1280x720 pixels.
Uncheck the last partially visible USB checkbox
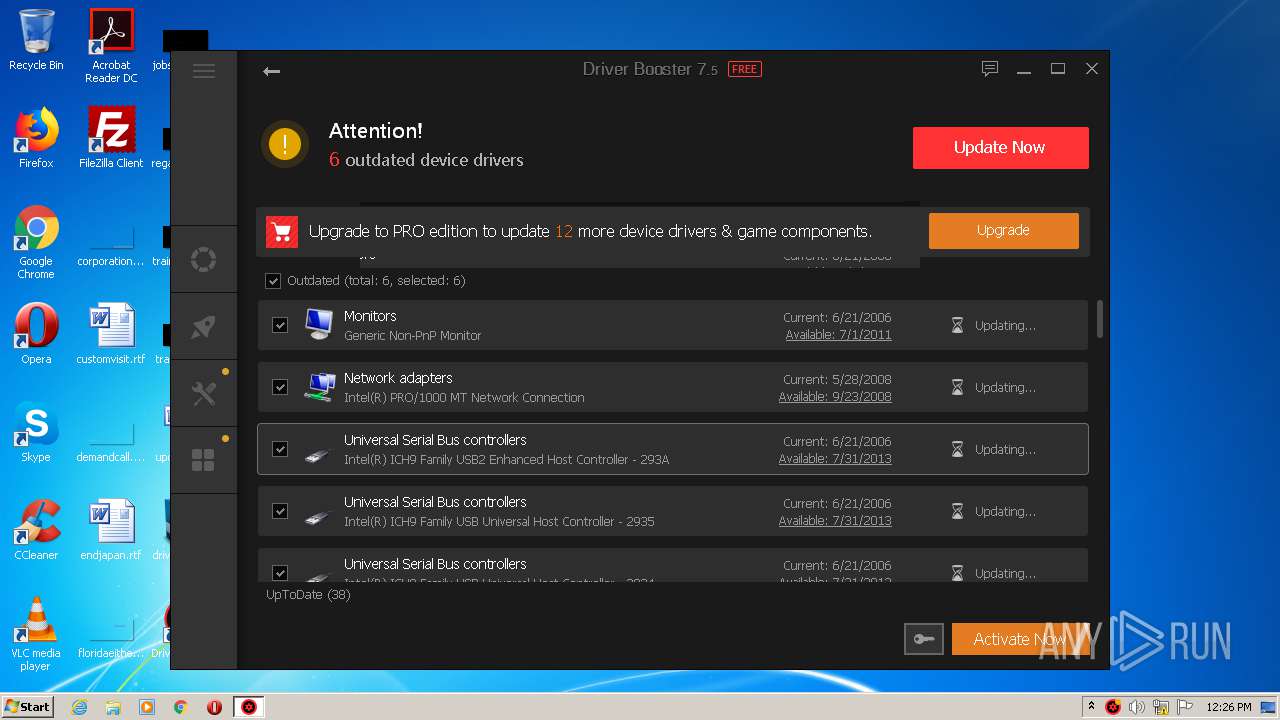[x=280, y=573]
